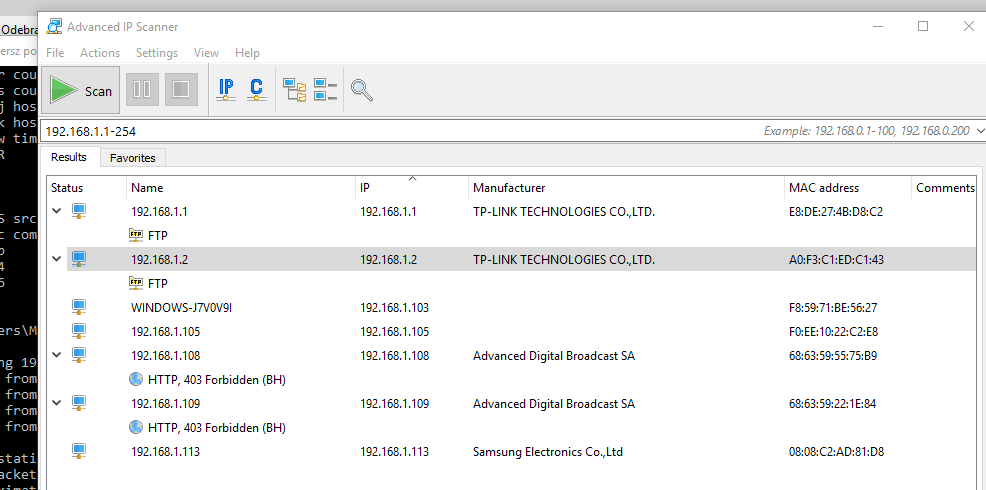Click FTP icon under 192.168.1.1
The height and width of the screenshot is (490, 986).
click(136, 235)
